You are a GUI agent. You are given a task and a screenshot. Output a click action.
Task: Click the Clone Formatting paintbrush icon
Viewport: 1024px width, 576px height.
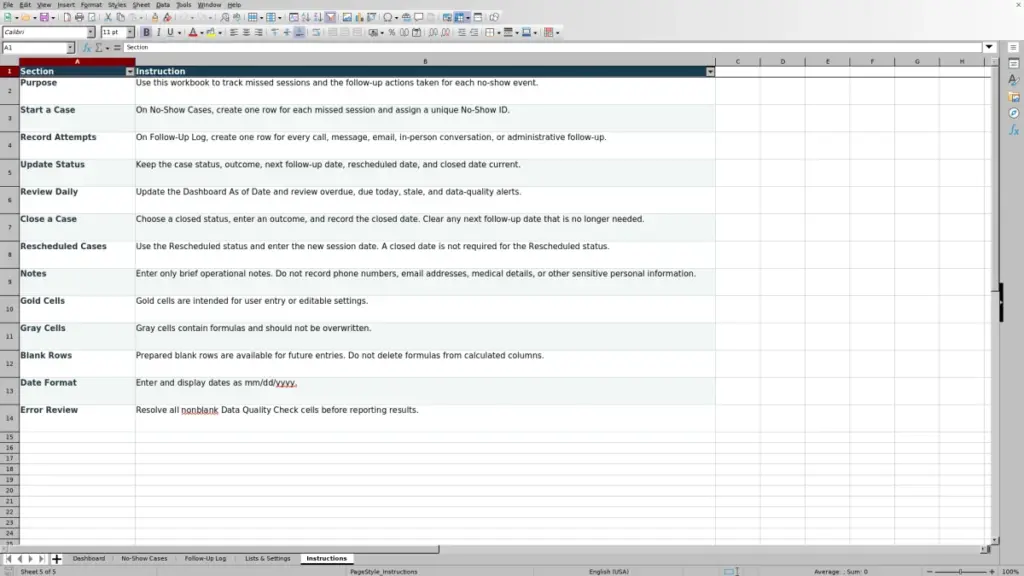coord(155,18)
